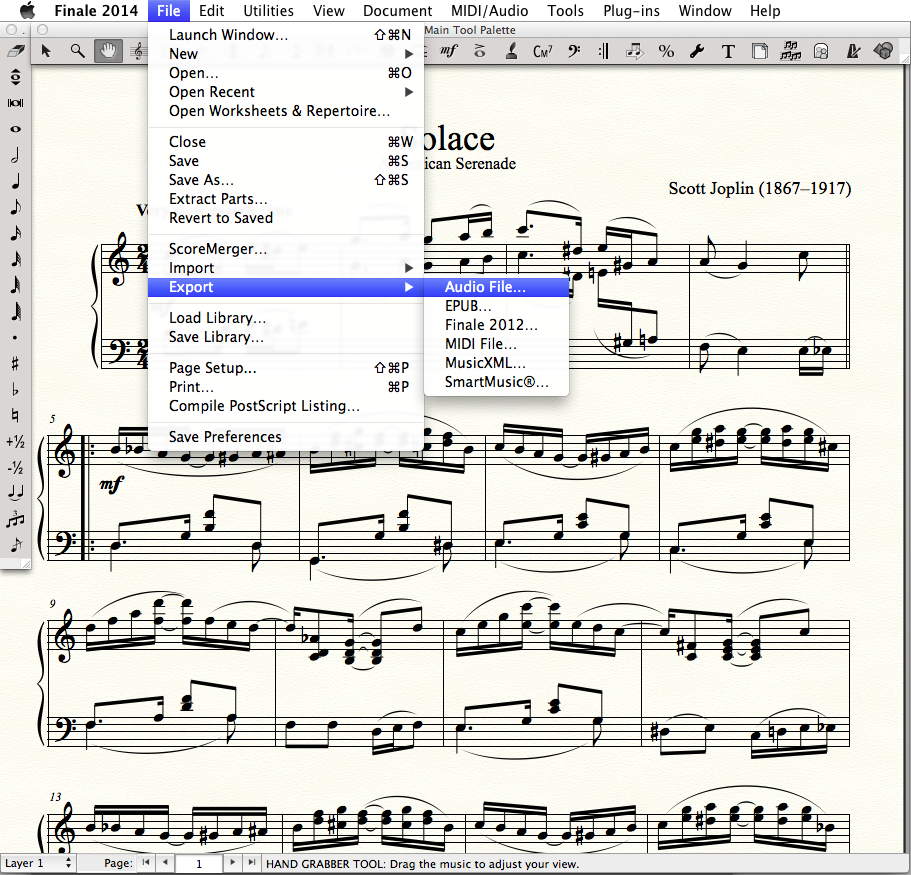Select the Clef tool bass clef icon
This screenshot has height=875, width=911.
573,51
